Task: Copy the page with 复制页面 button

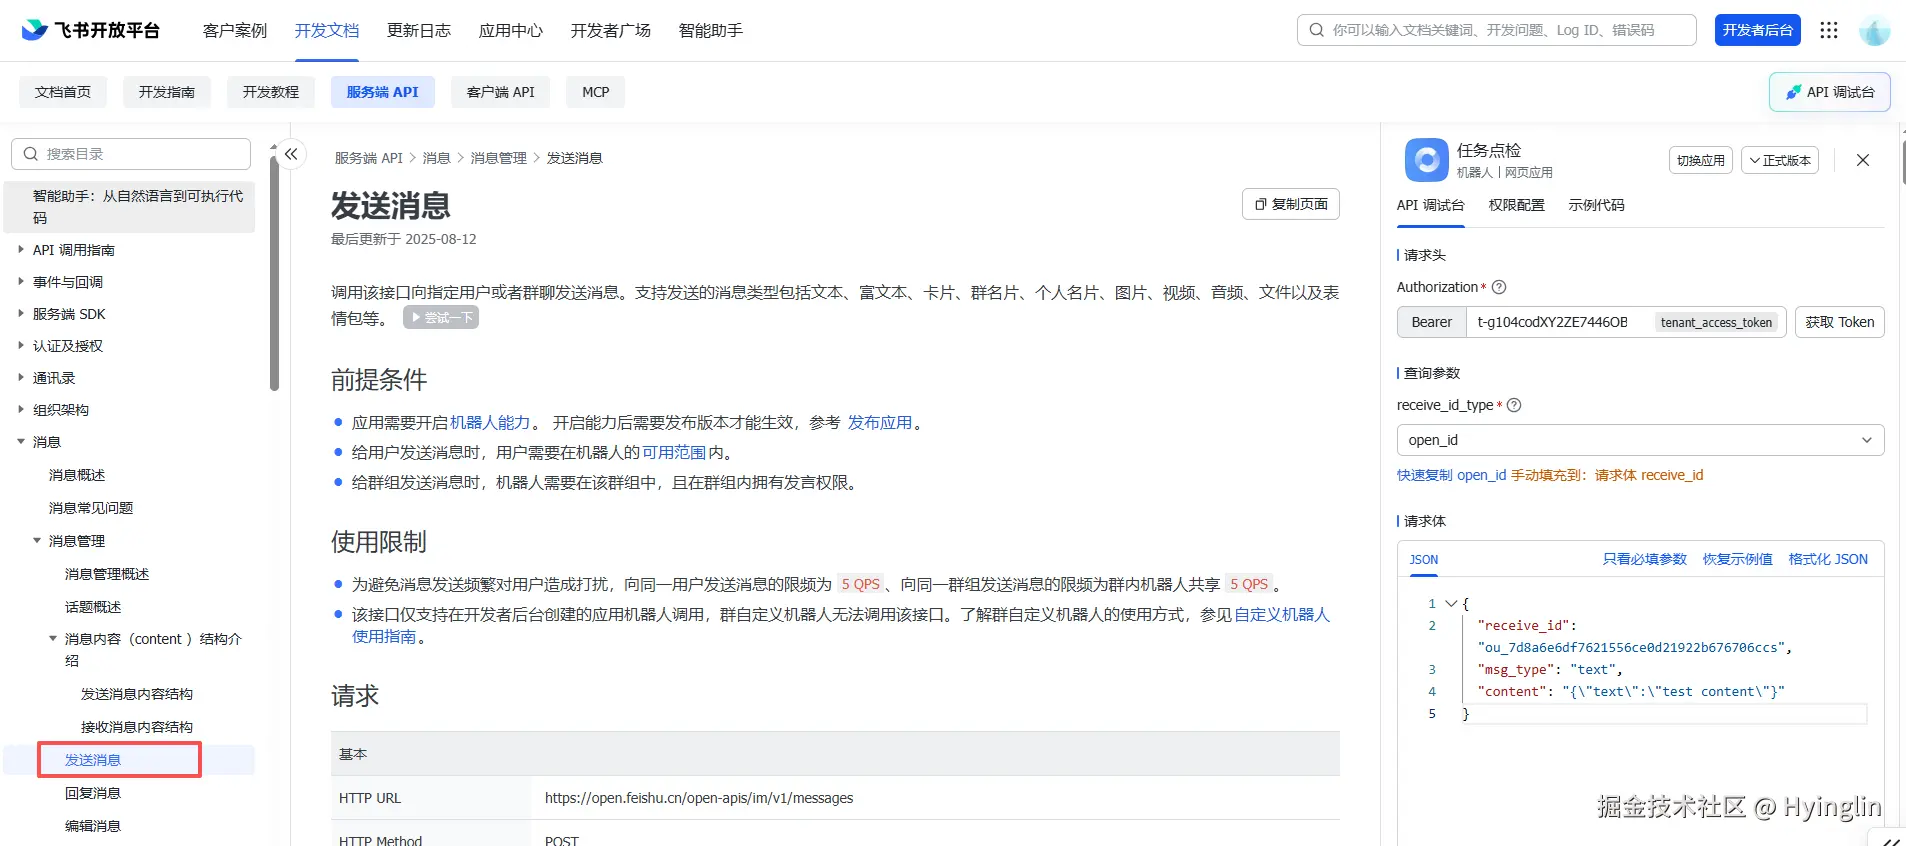Action: pos(1291,204)
